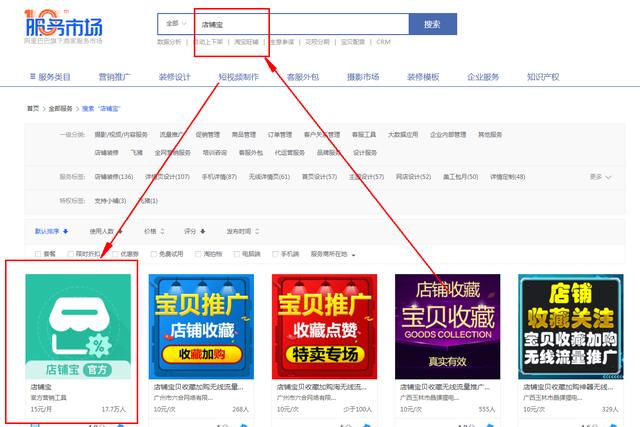Viewport: 640px width, 427px height.
Task: Open the 装修模板 nav tab
Action: (x=423, y=77)
